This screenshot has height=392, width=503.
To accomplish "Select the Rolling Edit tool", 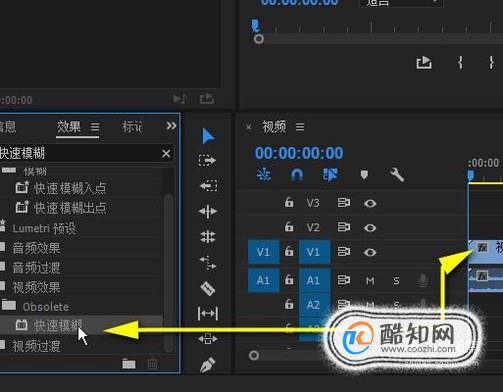I will click(x=208, y=237).
